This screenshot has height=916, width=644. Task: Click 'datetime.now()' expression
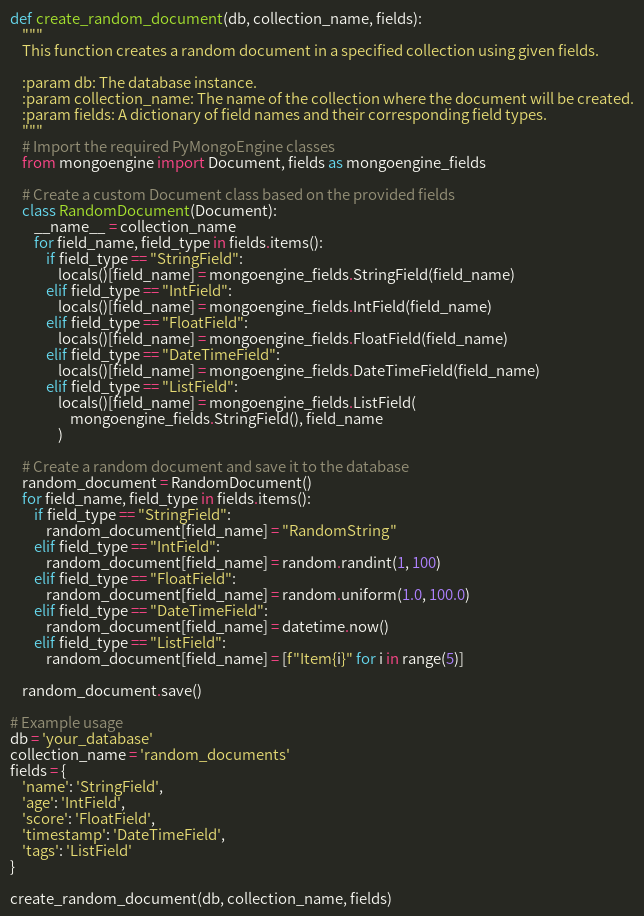click(335, 627)
